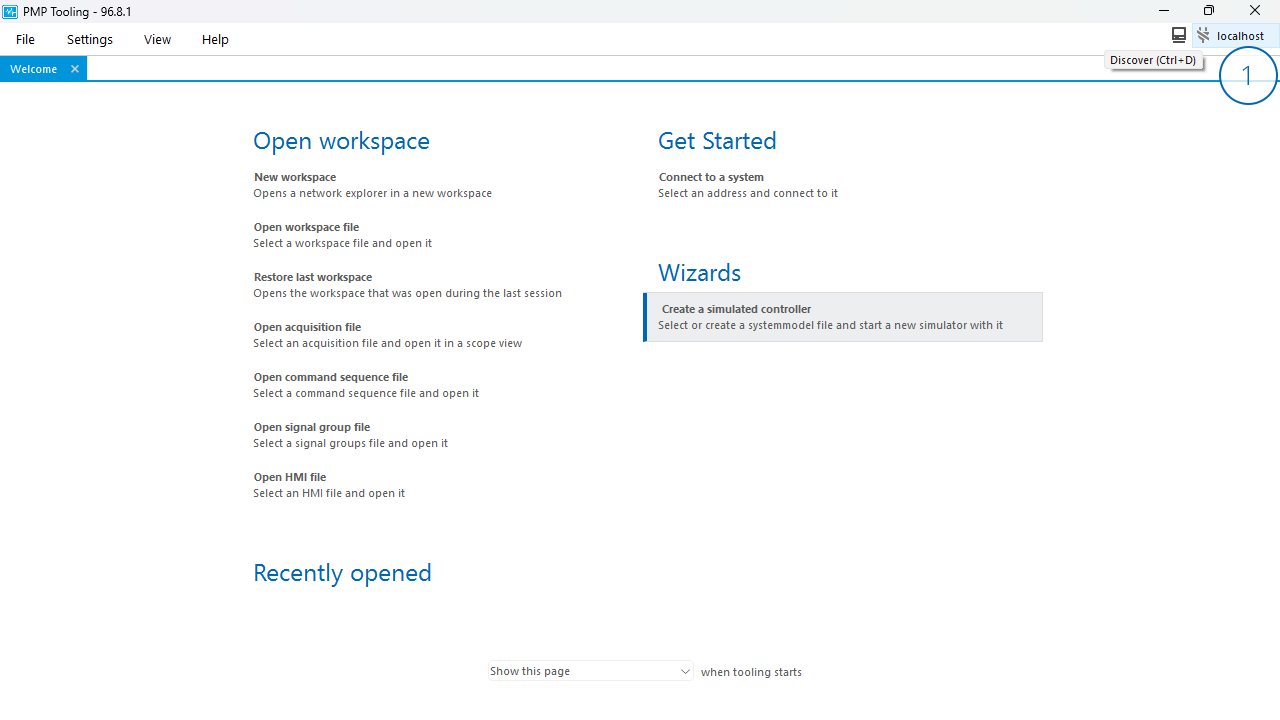This screenshot has height=720, width=1280.
Task: Open the File menu
Action: [x=25, y=39]
